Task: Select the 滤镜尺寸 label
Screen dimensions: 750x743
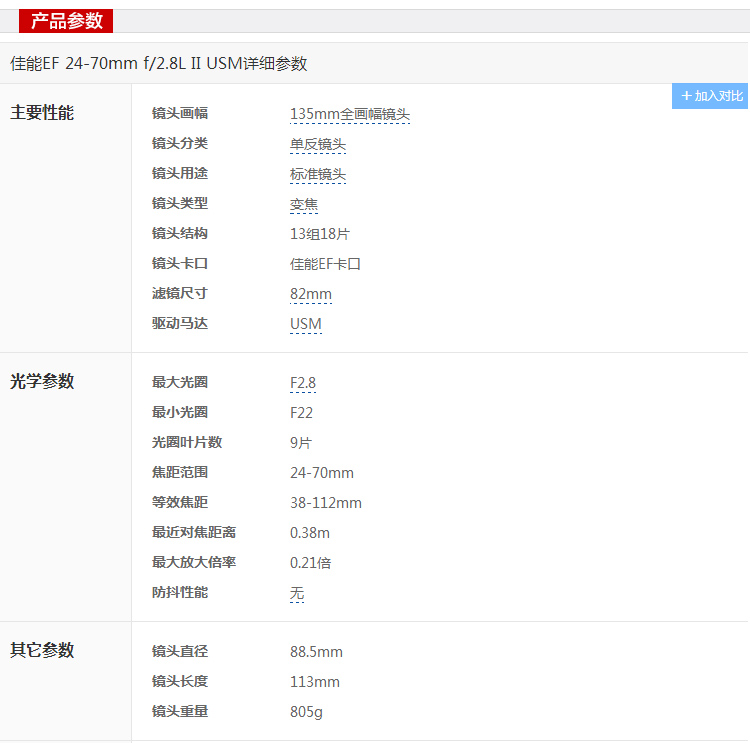Action: 180,293
